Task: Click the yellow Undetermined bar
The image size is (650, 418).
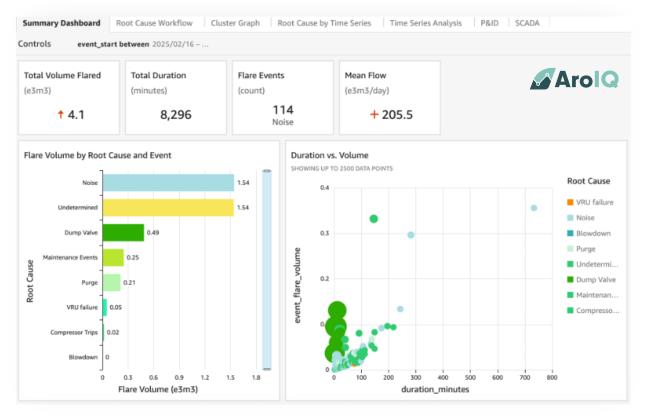Action: (x=167, y=207)
